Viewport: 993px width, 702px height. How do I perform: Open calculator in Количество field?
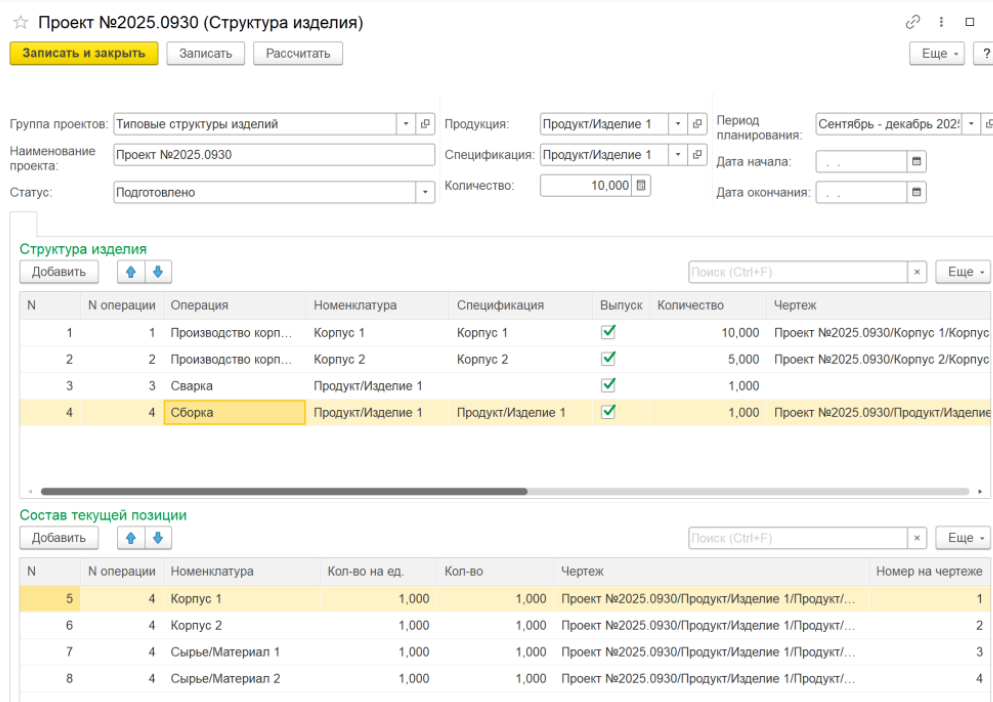tap(642, 185)
